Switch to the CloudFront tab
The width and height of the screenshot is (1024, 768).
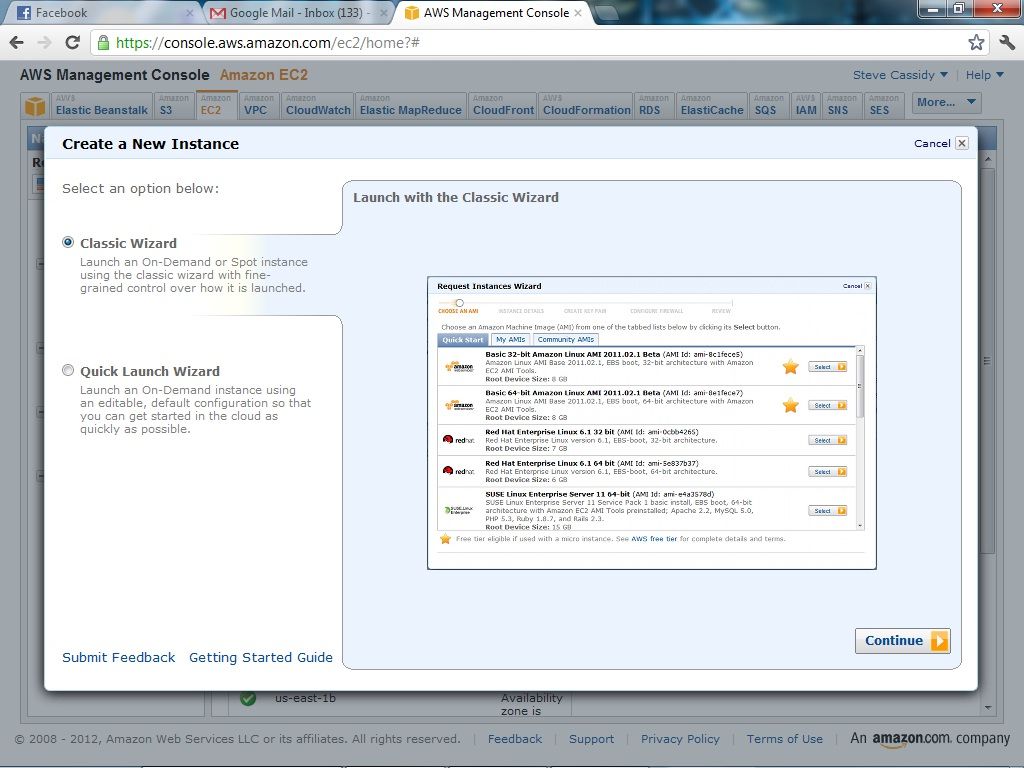pyautogui.click(x=503, y=106)
